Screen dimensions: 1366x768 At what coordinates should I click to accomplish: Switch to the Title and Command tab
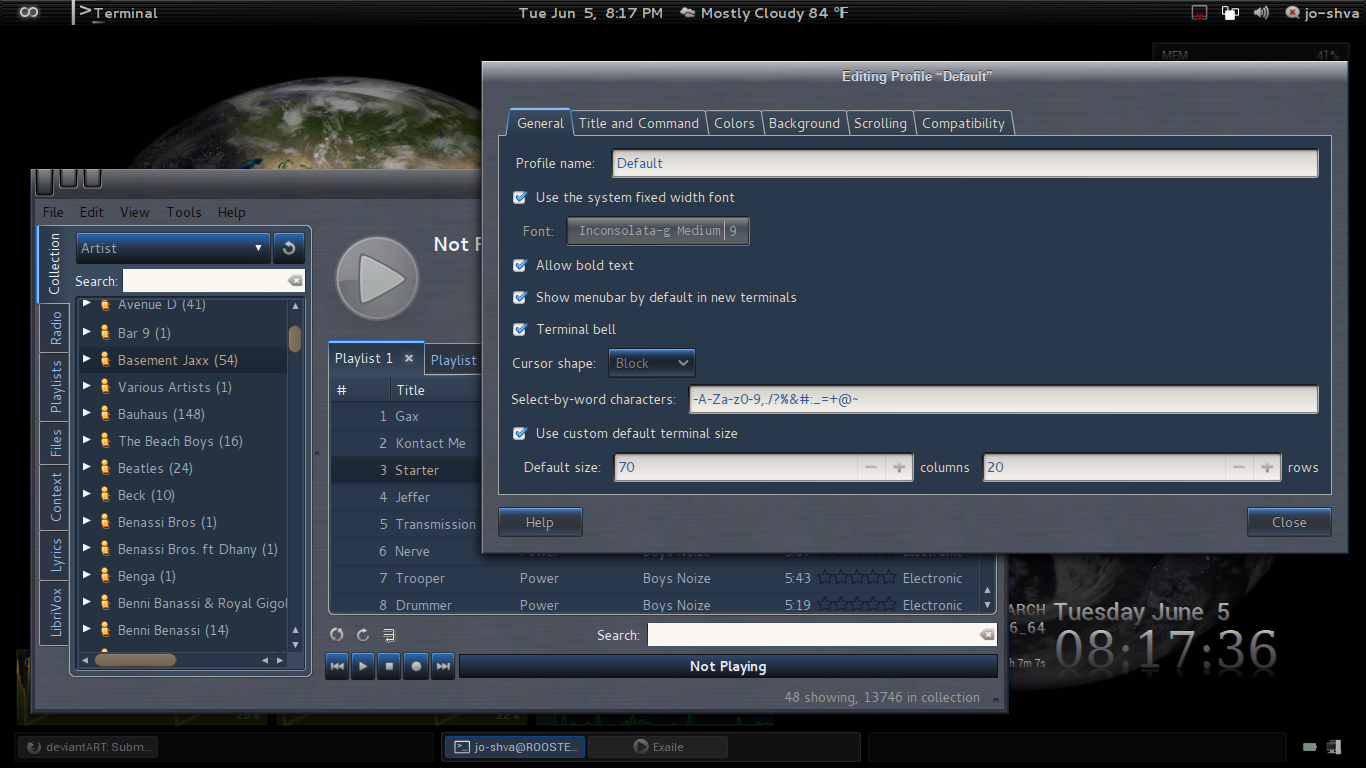(x=638, y=123)
